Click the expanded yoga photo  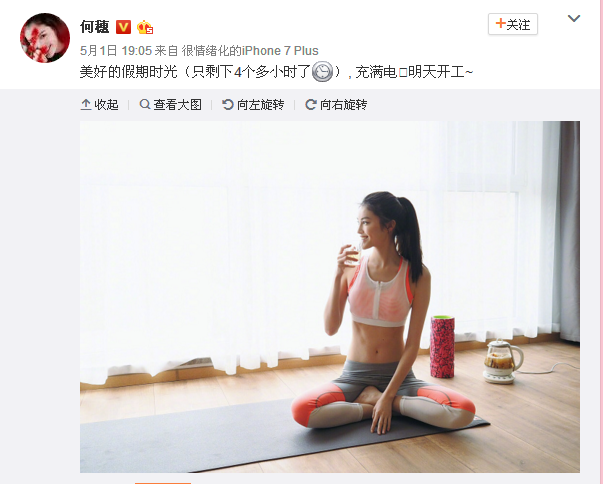330,297
